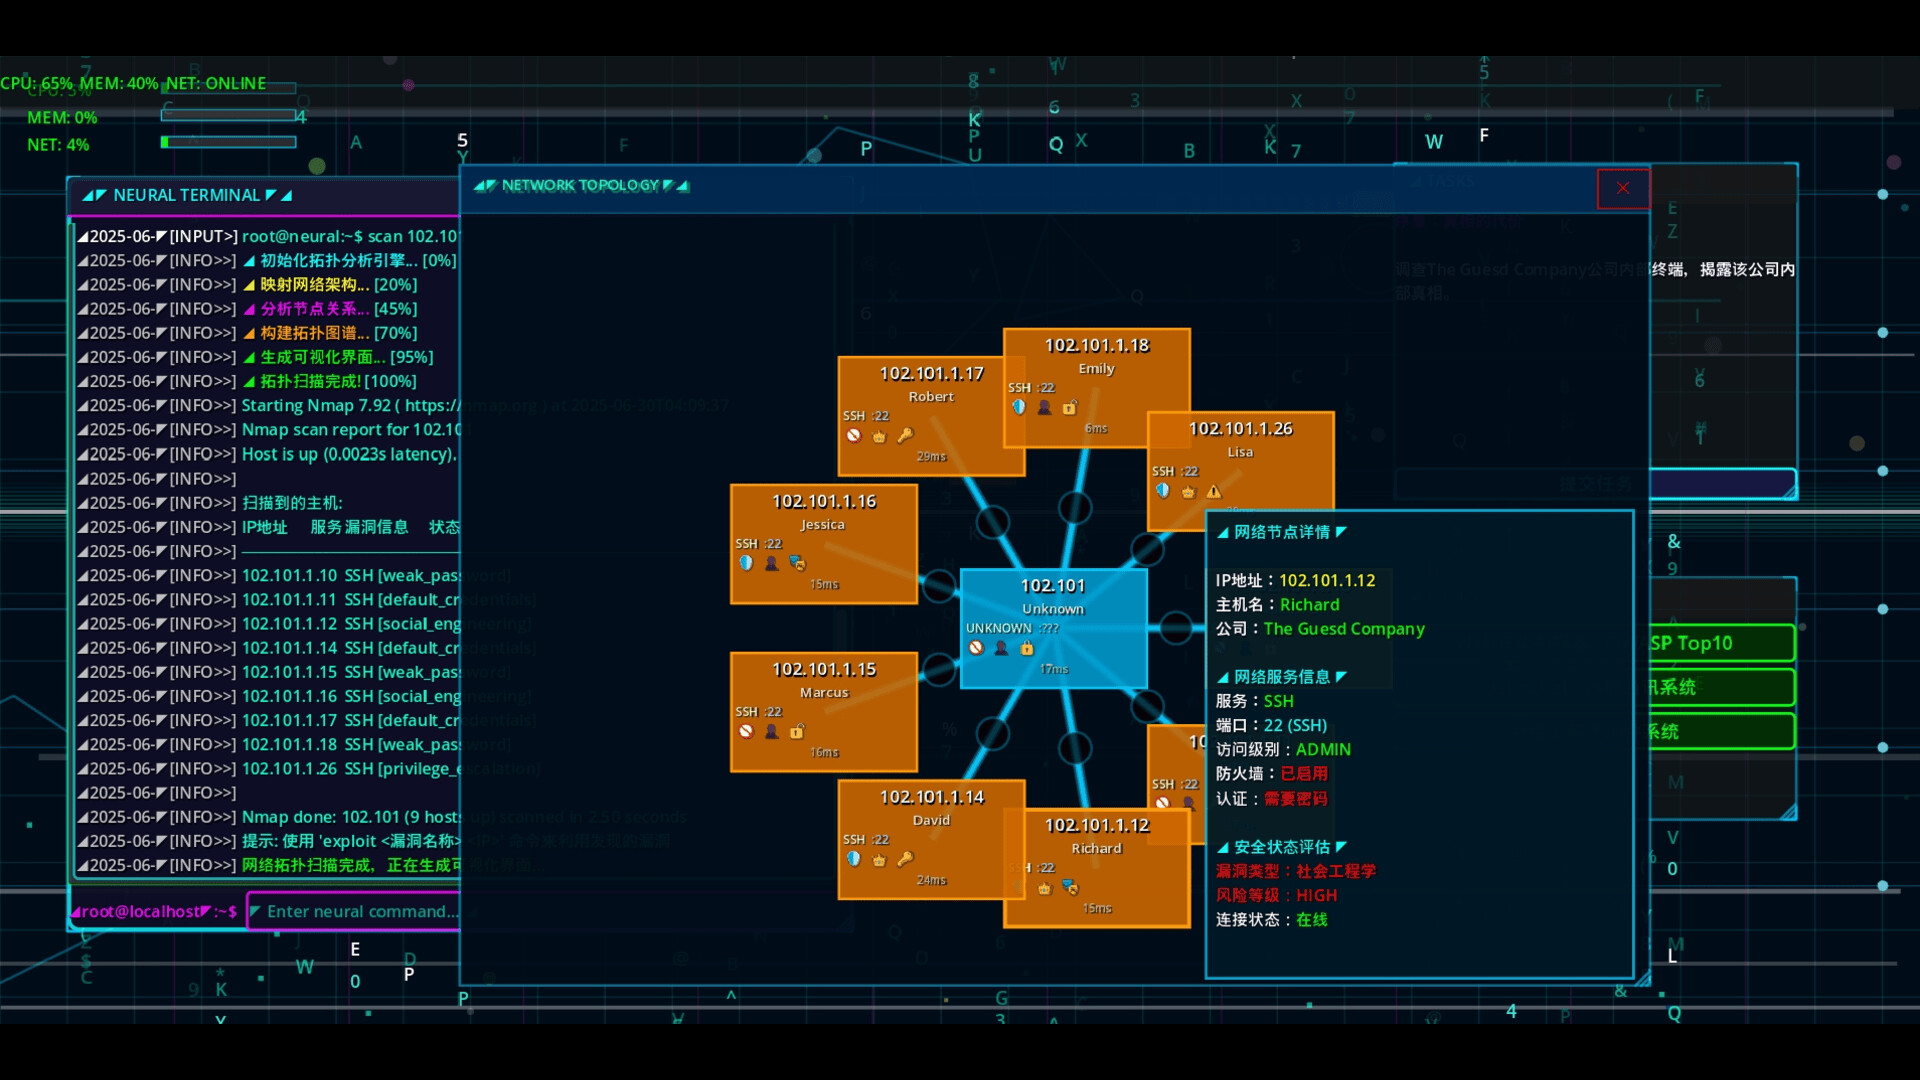Select the crown icon on Jessica's node
The height and width of the screenshot is (1080, 1920).
click(797, 562)
